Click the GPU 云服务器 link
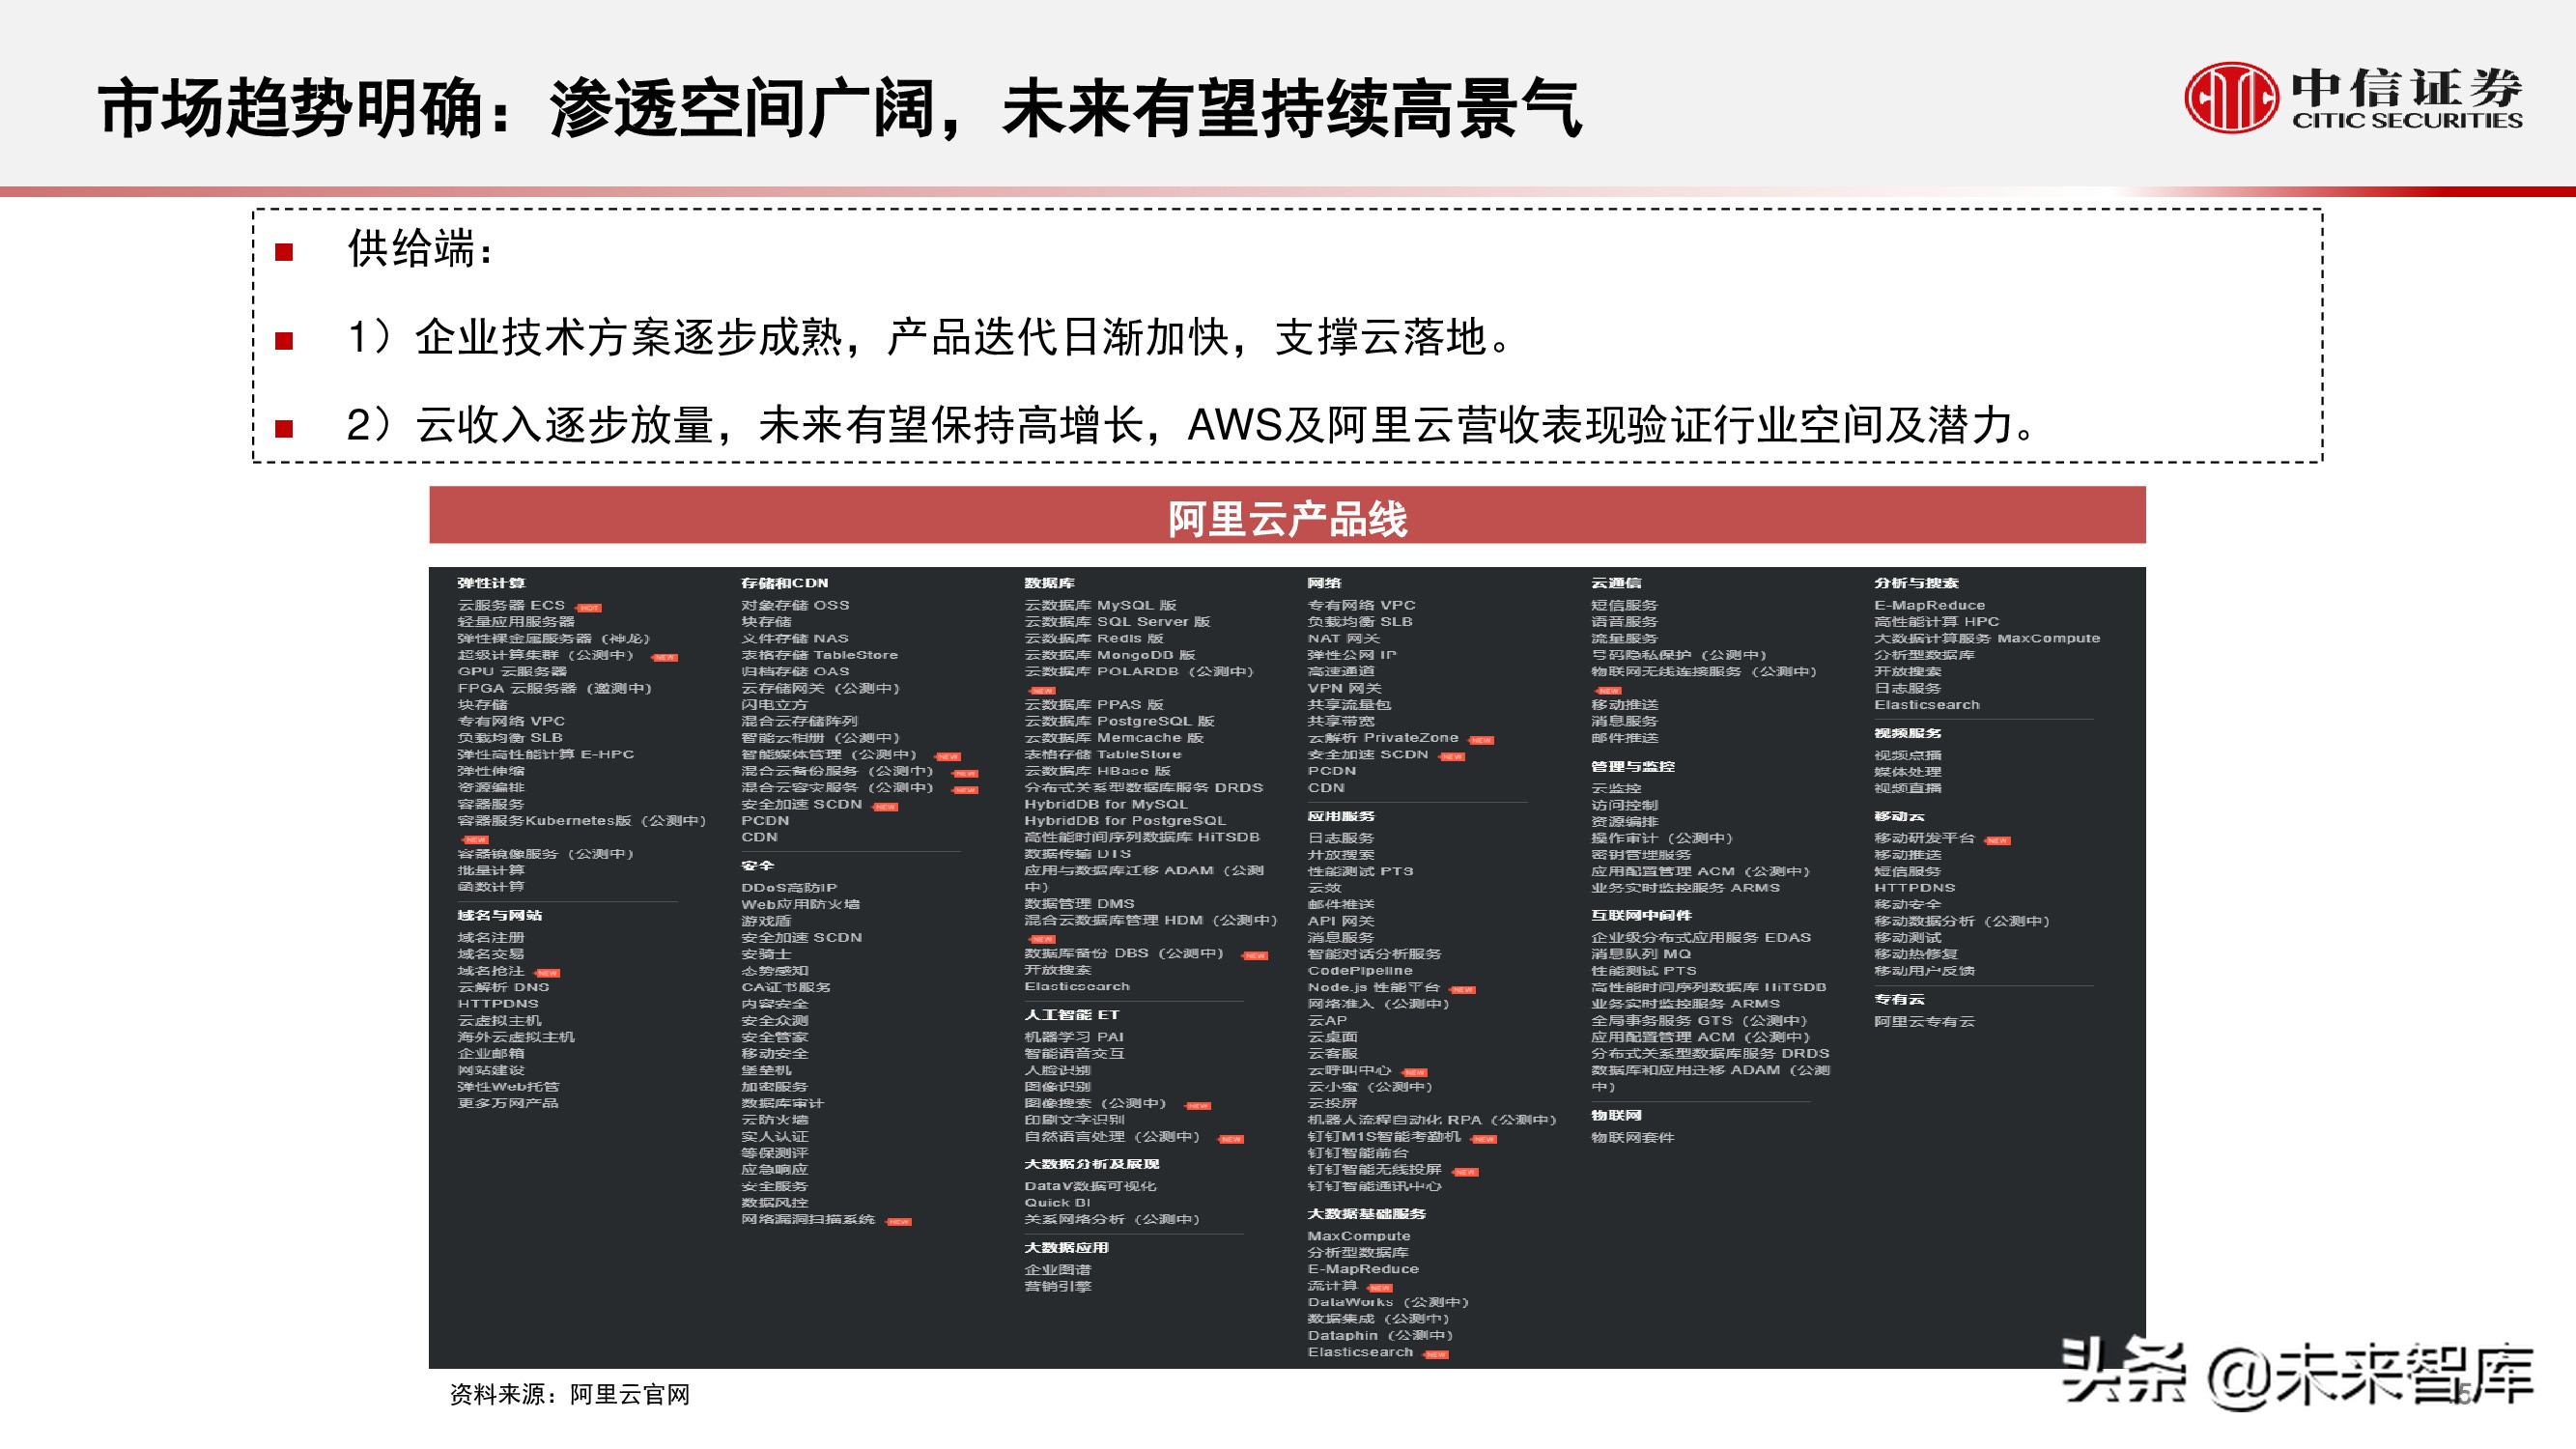 click(512, 671)
